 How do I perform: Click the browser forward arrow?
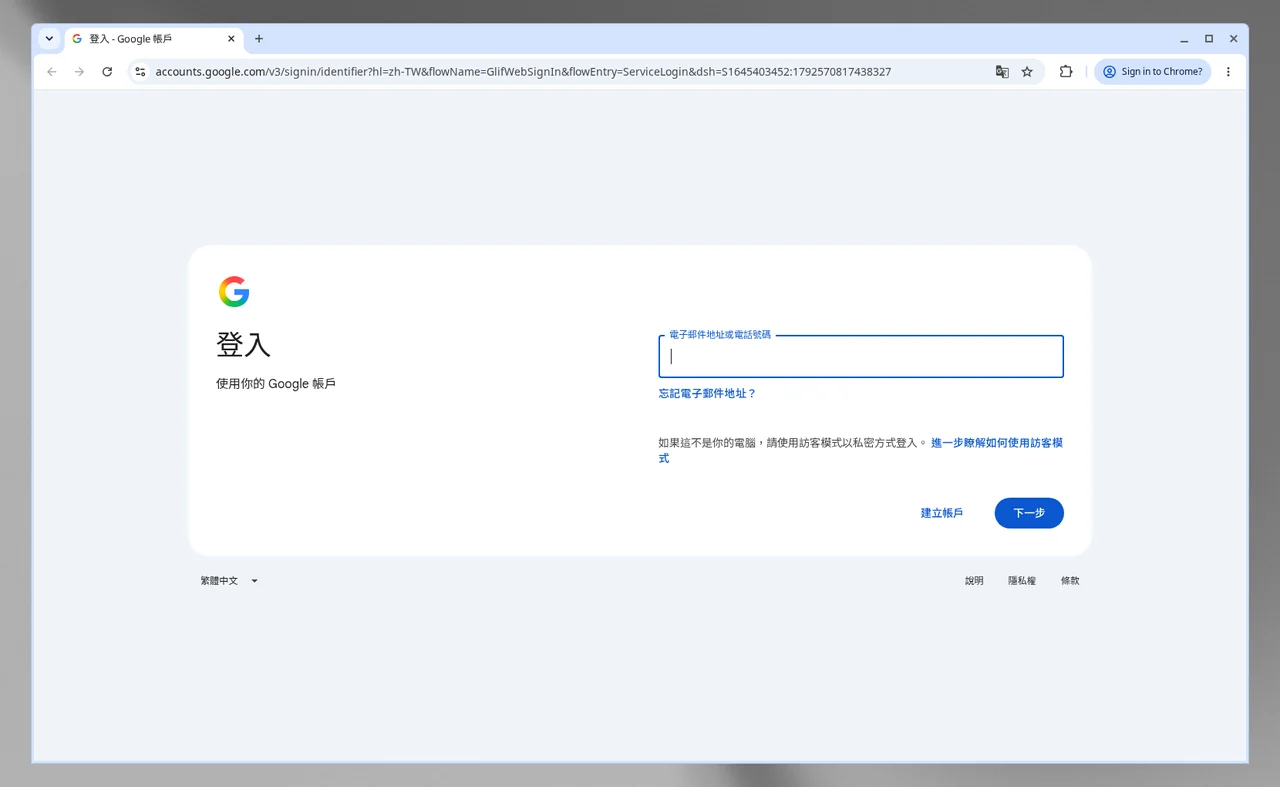point(80,72)
